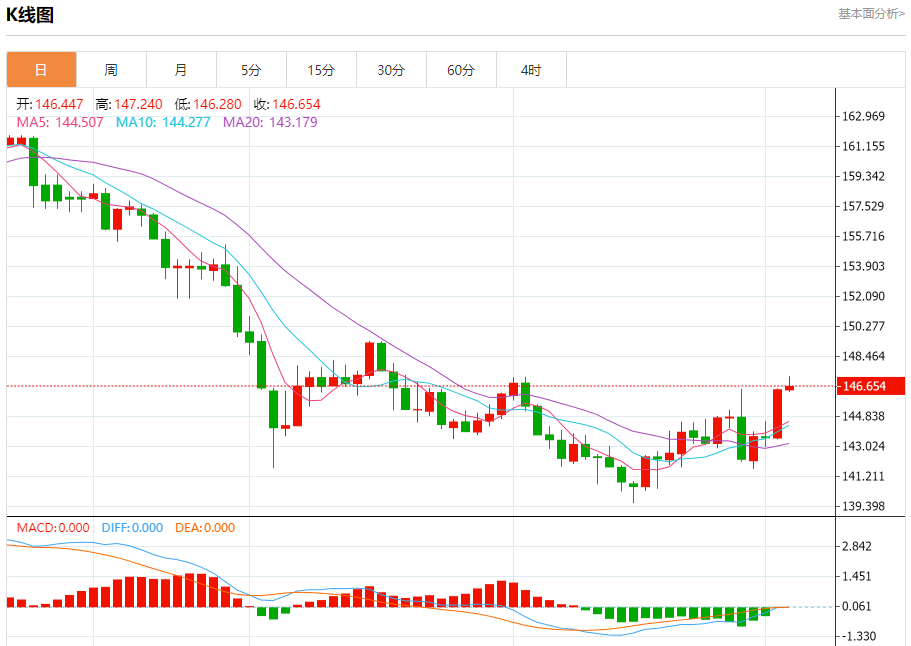Screen dimensions: 911x646
Task: Open the 月 monthly chart tab
Action: point(181,70)
